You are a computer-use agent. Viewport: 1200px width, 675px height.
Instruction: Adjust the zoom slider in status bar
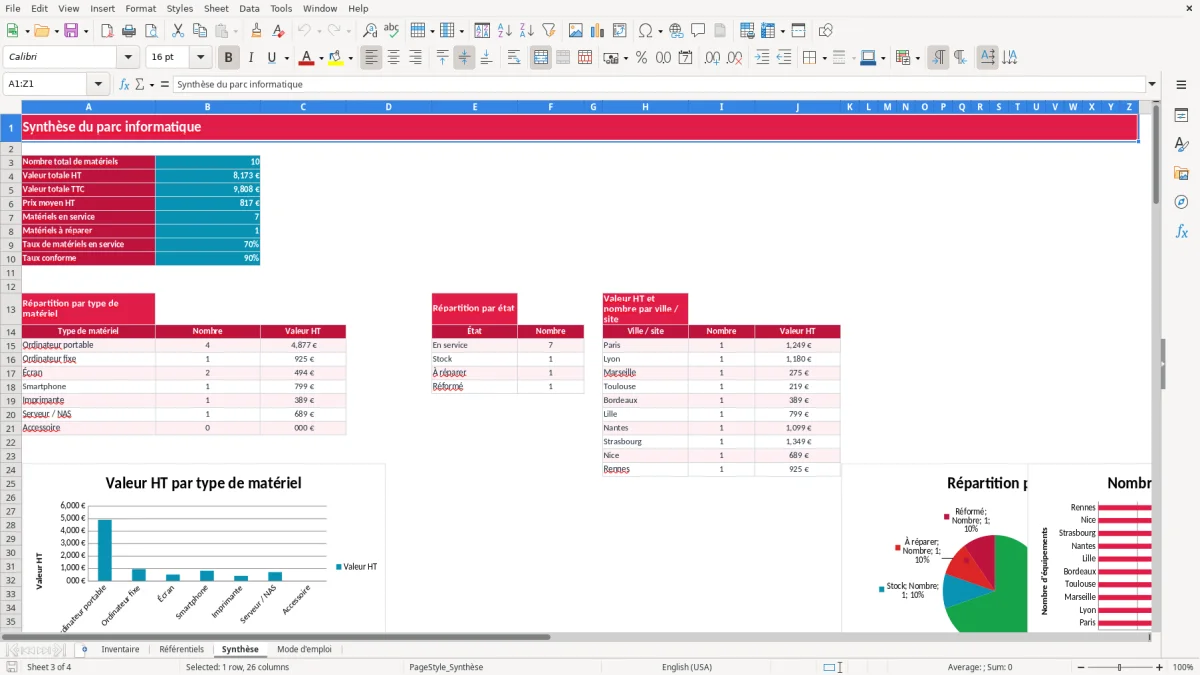1120,667
